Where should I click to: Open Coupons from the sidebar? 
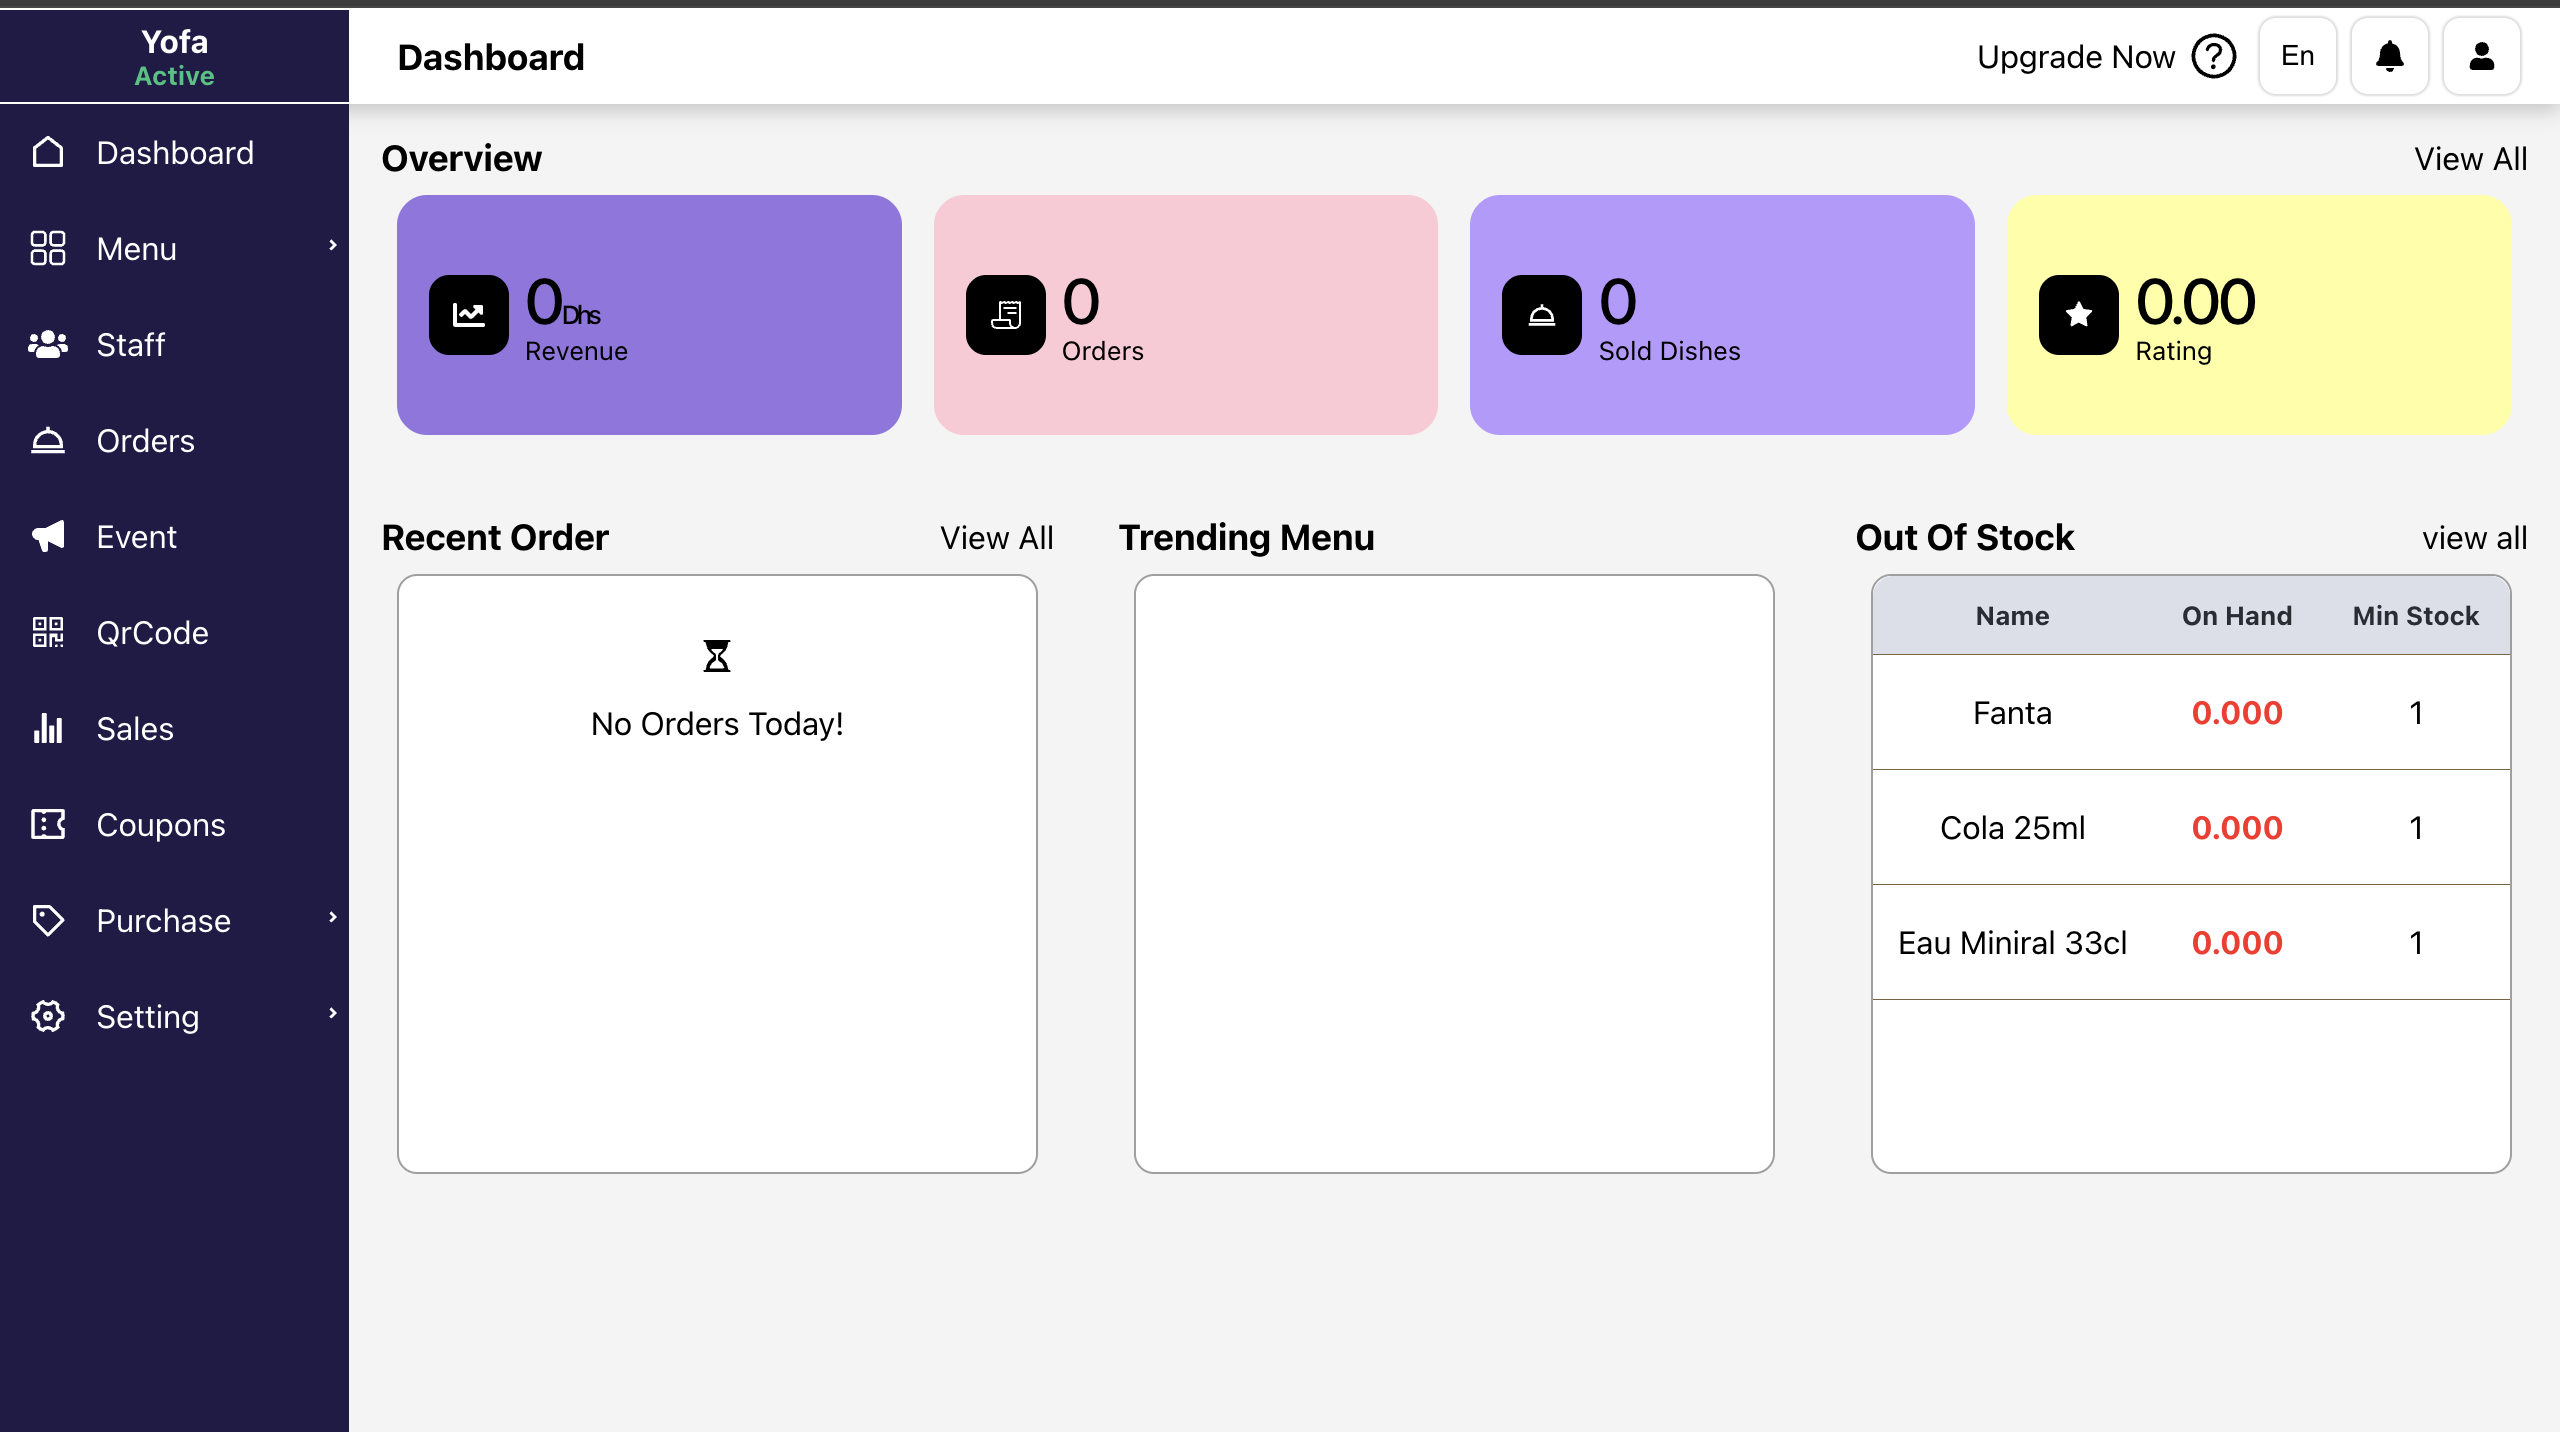pyautogui.click(x=160, y=825)
